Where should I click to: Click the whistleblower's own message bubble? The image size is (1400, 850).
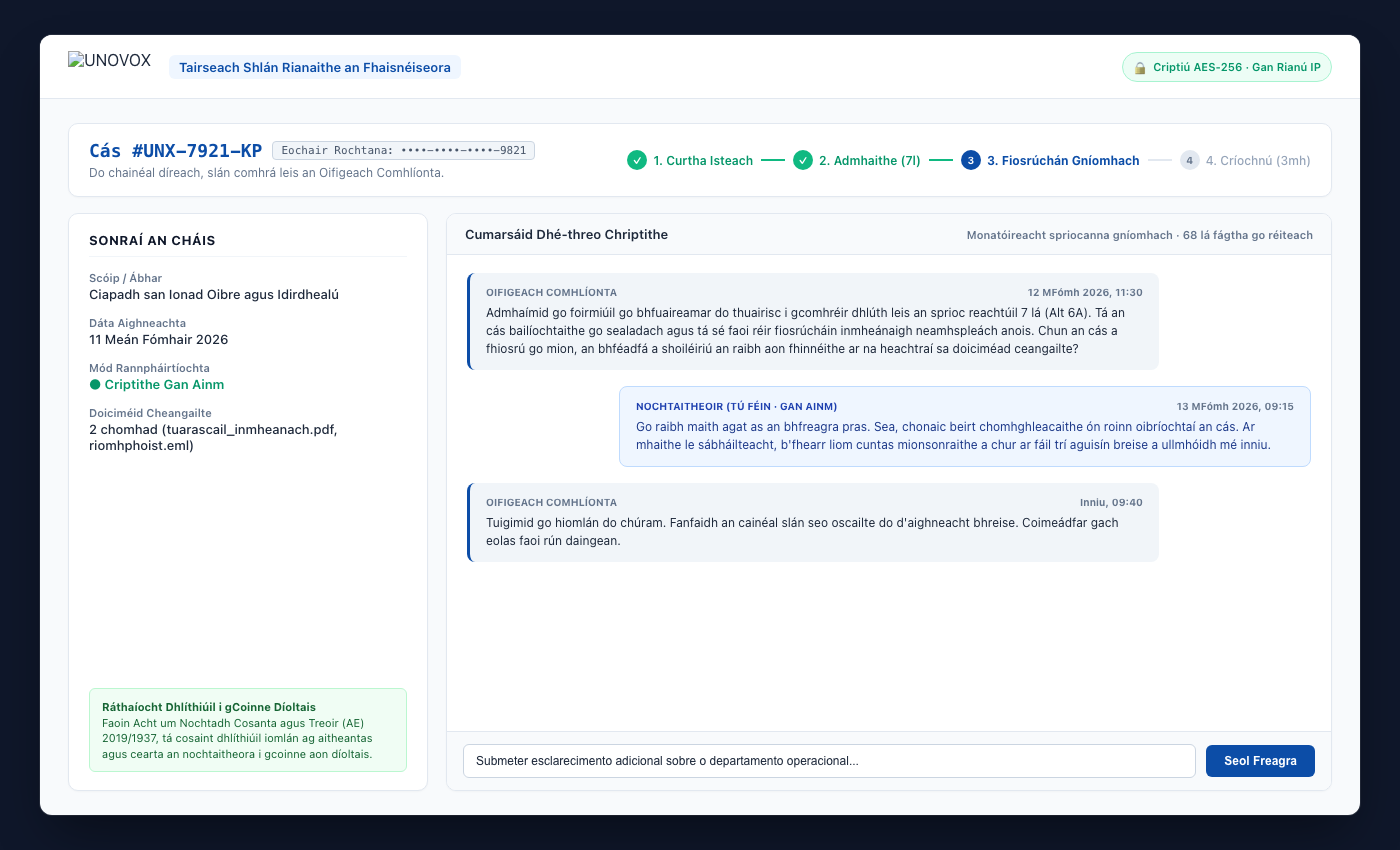(x=965, y=427)
